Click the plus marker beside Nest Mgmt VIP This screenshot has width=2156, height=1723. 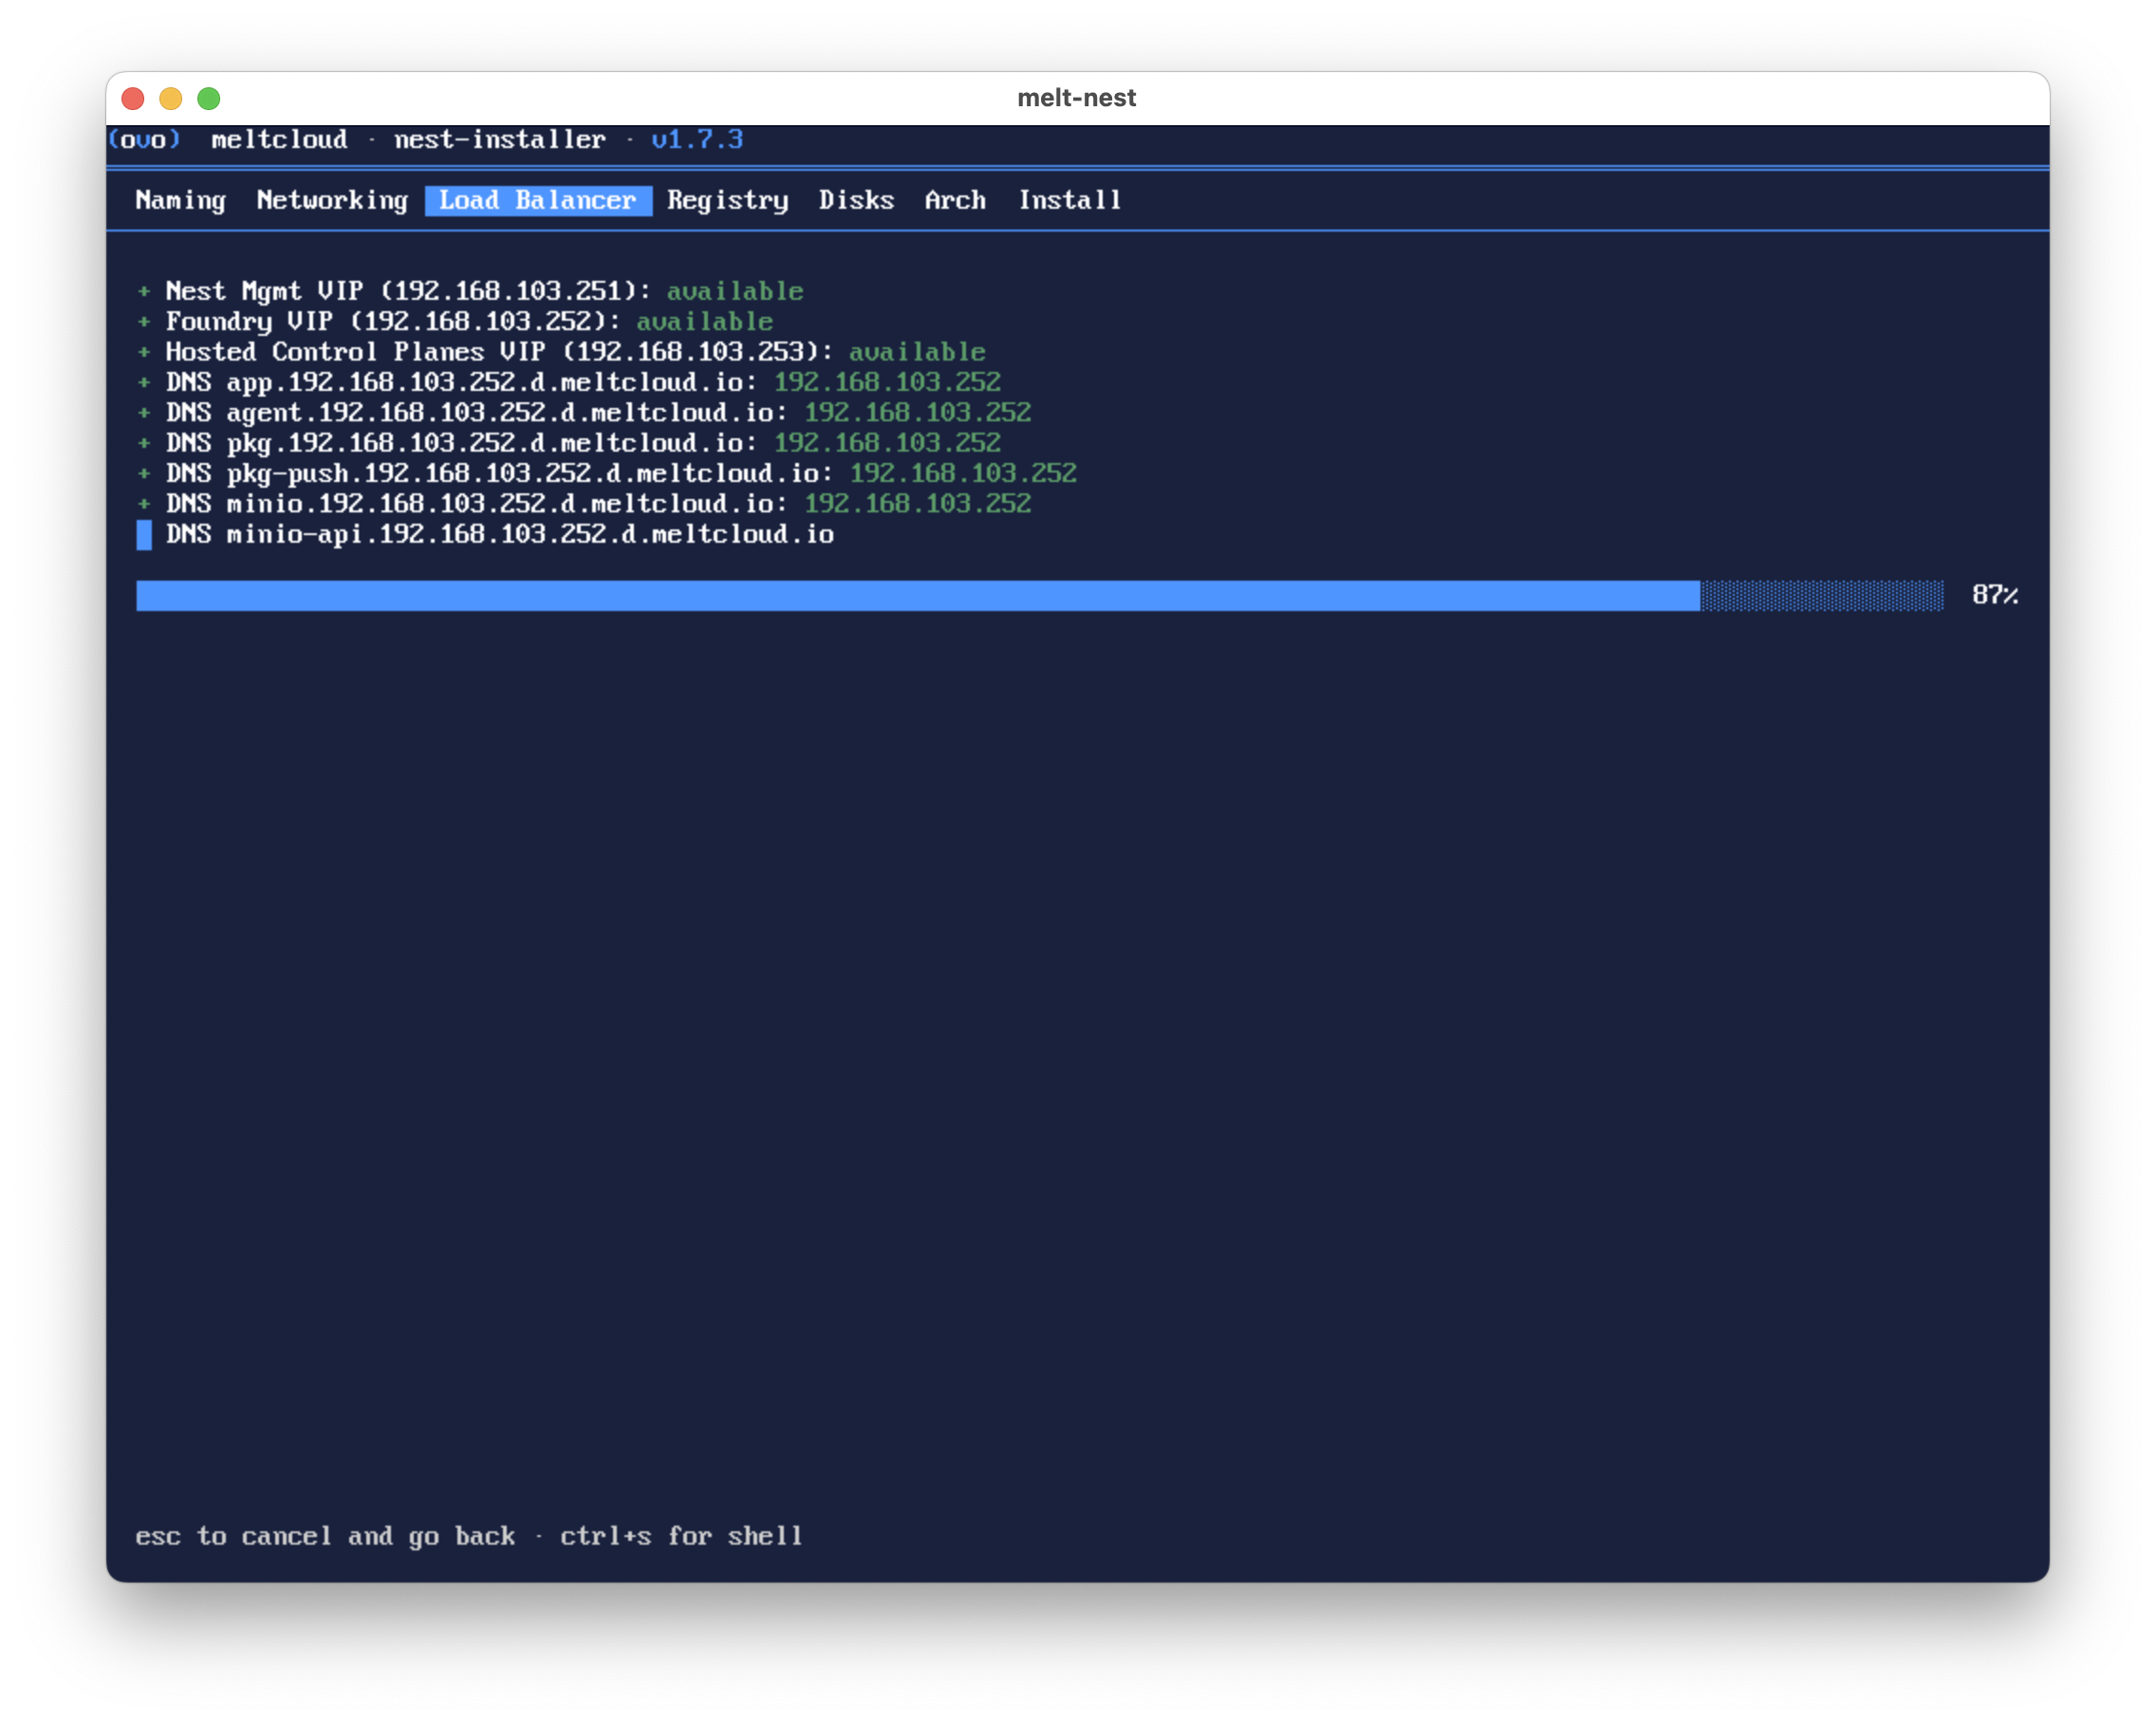[144, 291]
